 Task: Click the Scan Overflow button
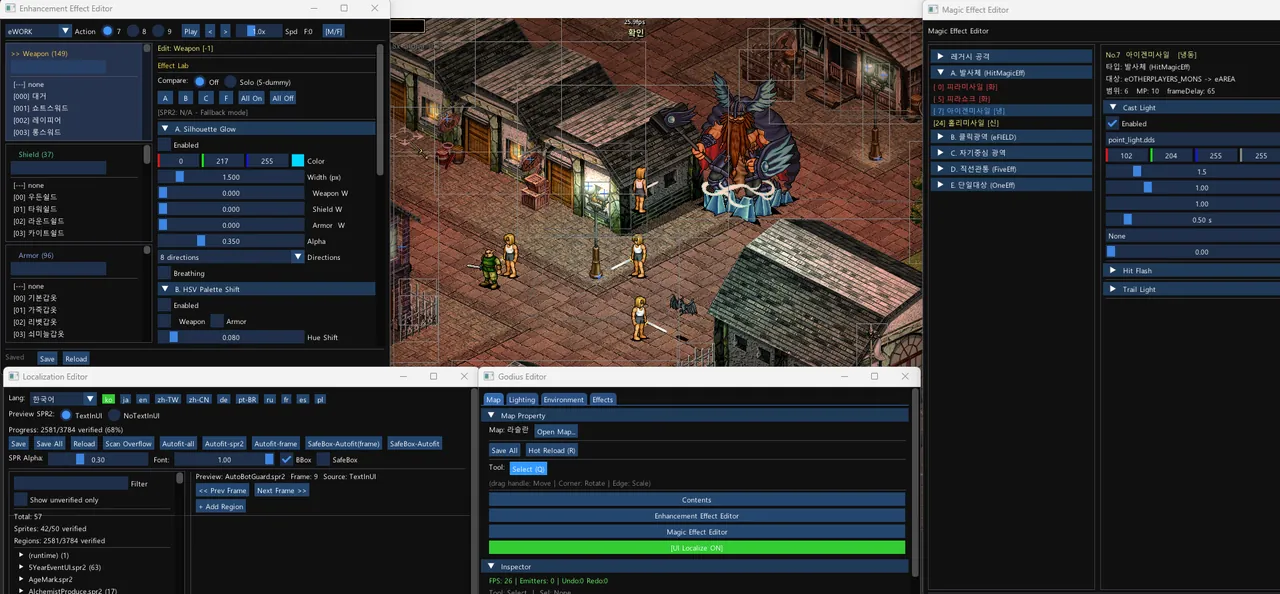pyautogui.click(x=128, y=443)
